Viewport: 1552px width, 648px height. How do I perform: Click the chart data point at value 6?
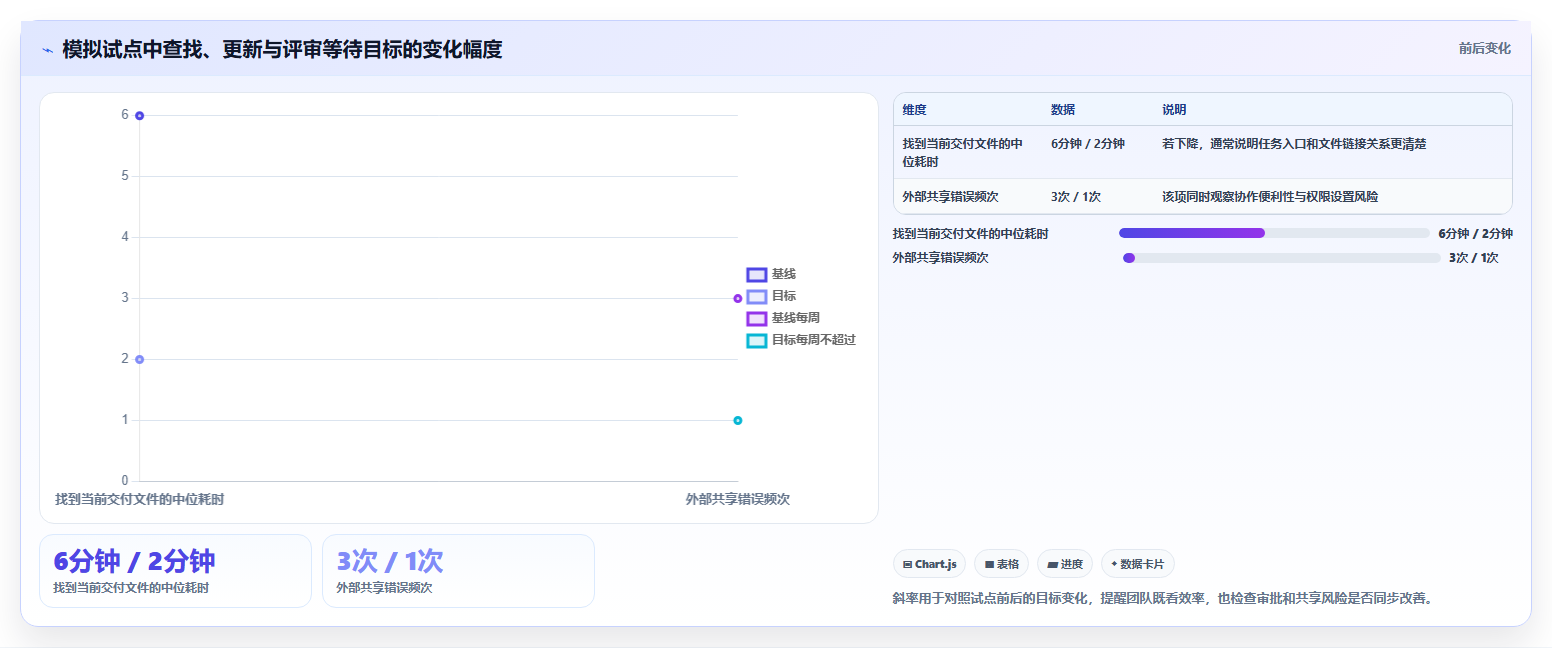point(139,116)
